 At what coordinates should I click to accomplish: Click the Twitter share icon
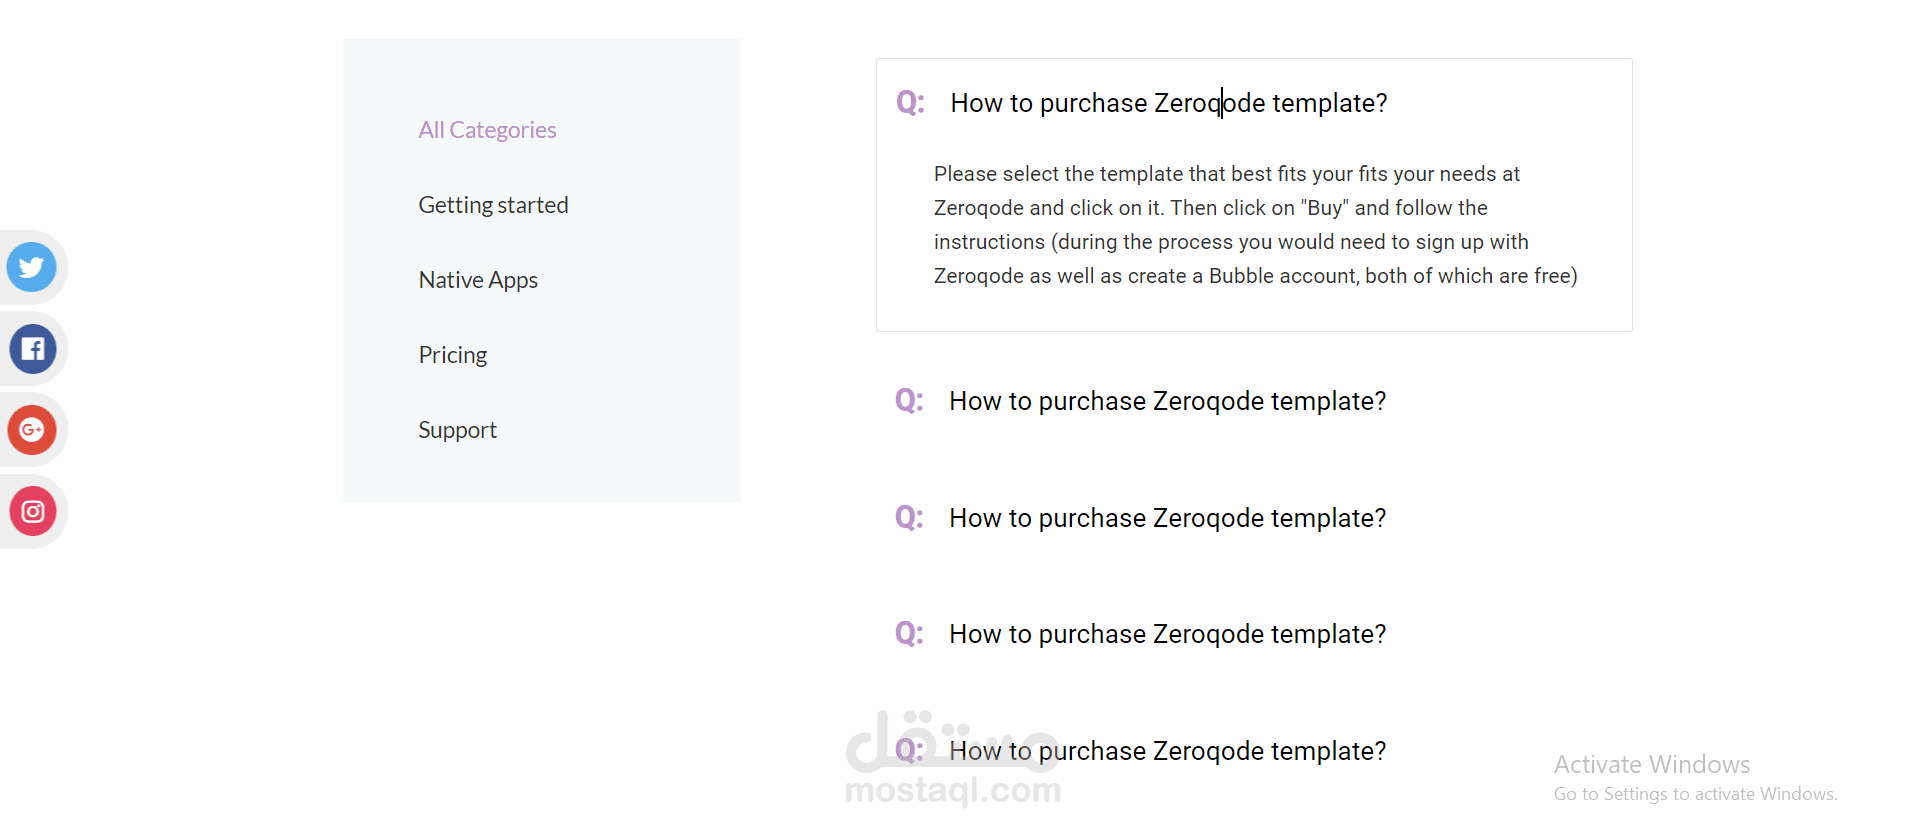coord(32,267)
